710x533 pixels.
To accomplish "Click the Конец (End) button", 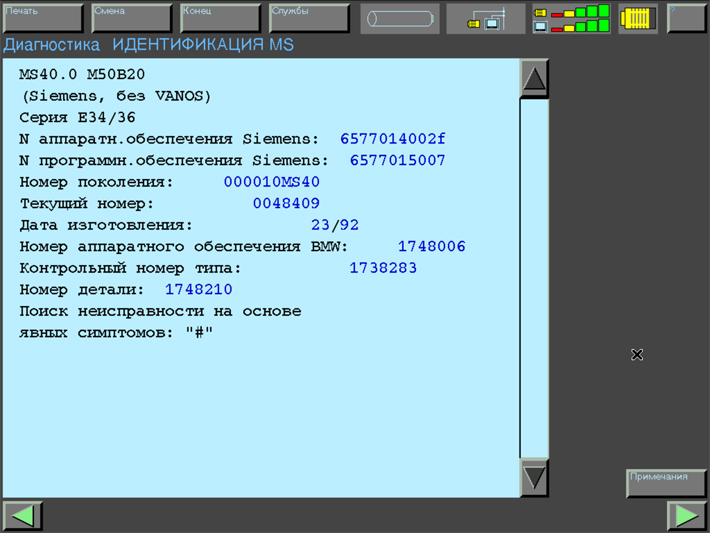I will (x=221, y=18).
